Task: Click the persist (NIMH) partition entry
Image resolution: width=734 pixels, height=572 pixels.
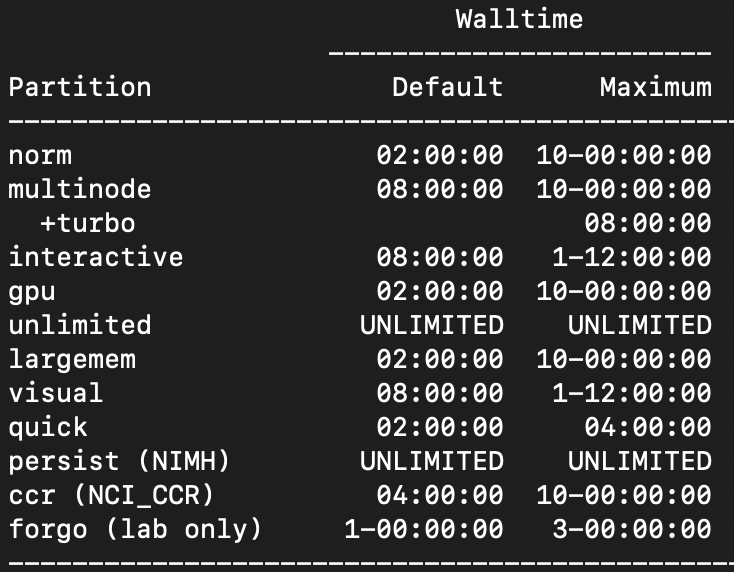Action: coord(120,461)
